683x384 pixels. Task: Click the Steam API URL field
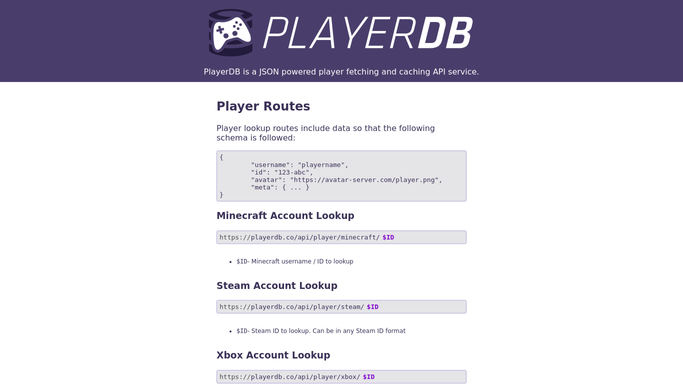[x=341, y=307]
